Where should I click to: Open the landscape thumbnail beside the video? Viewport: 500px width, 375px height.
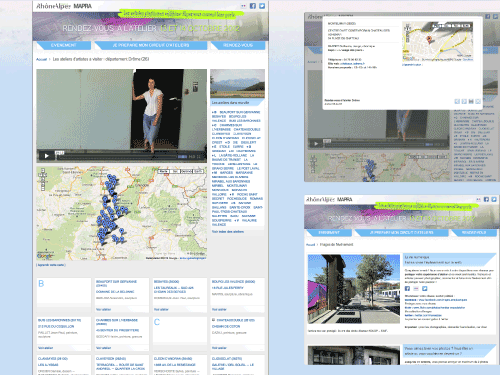237,84
